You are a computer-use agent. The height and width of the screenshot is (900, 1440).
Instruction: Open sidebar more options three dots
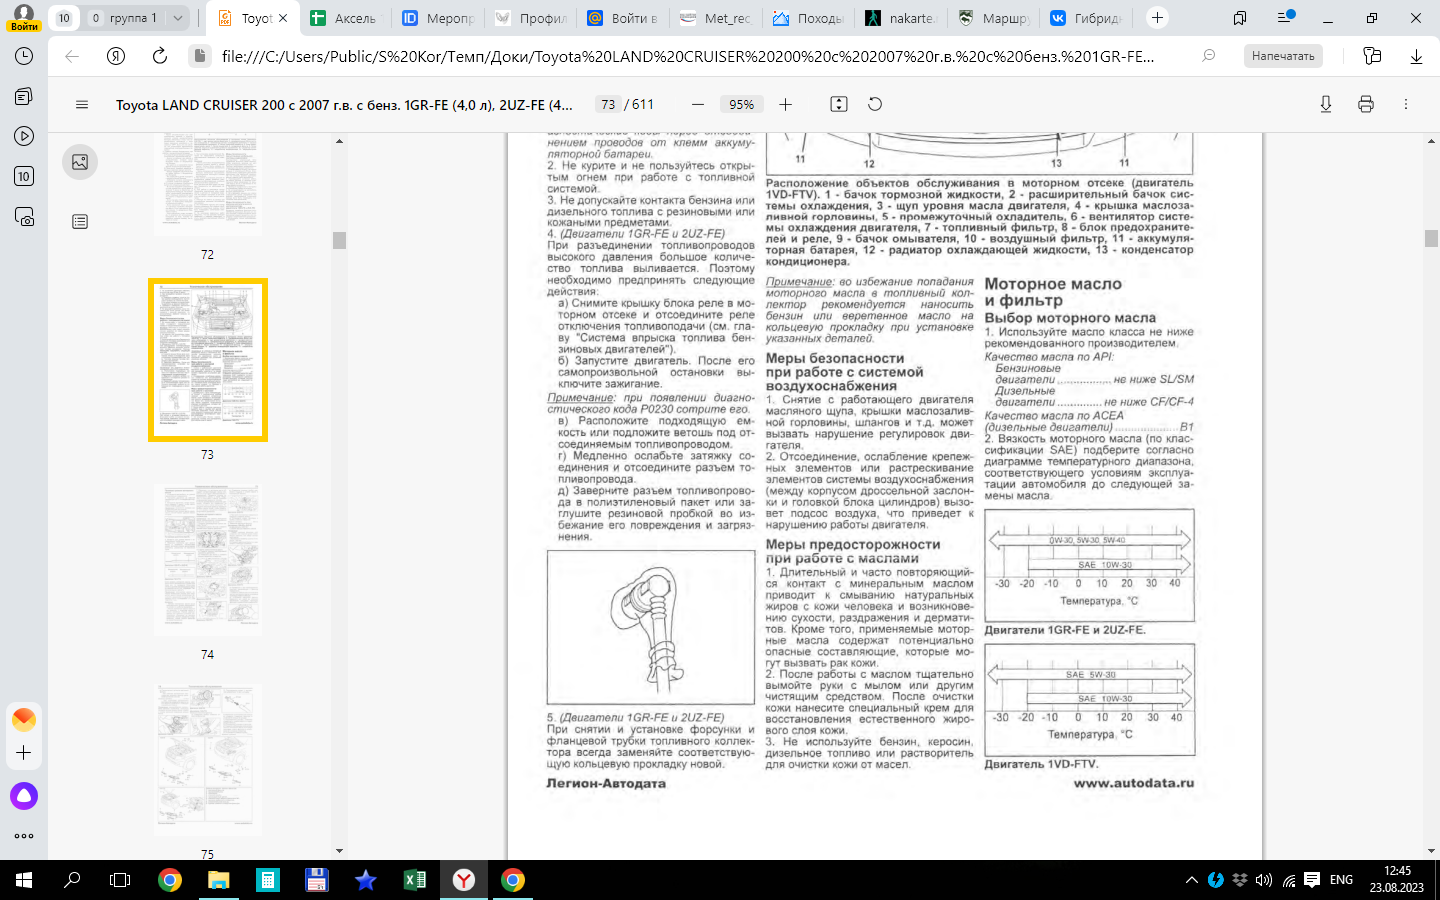tap(24, 836)
